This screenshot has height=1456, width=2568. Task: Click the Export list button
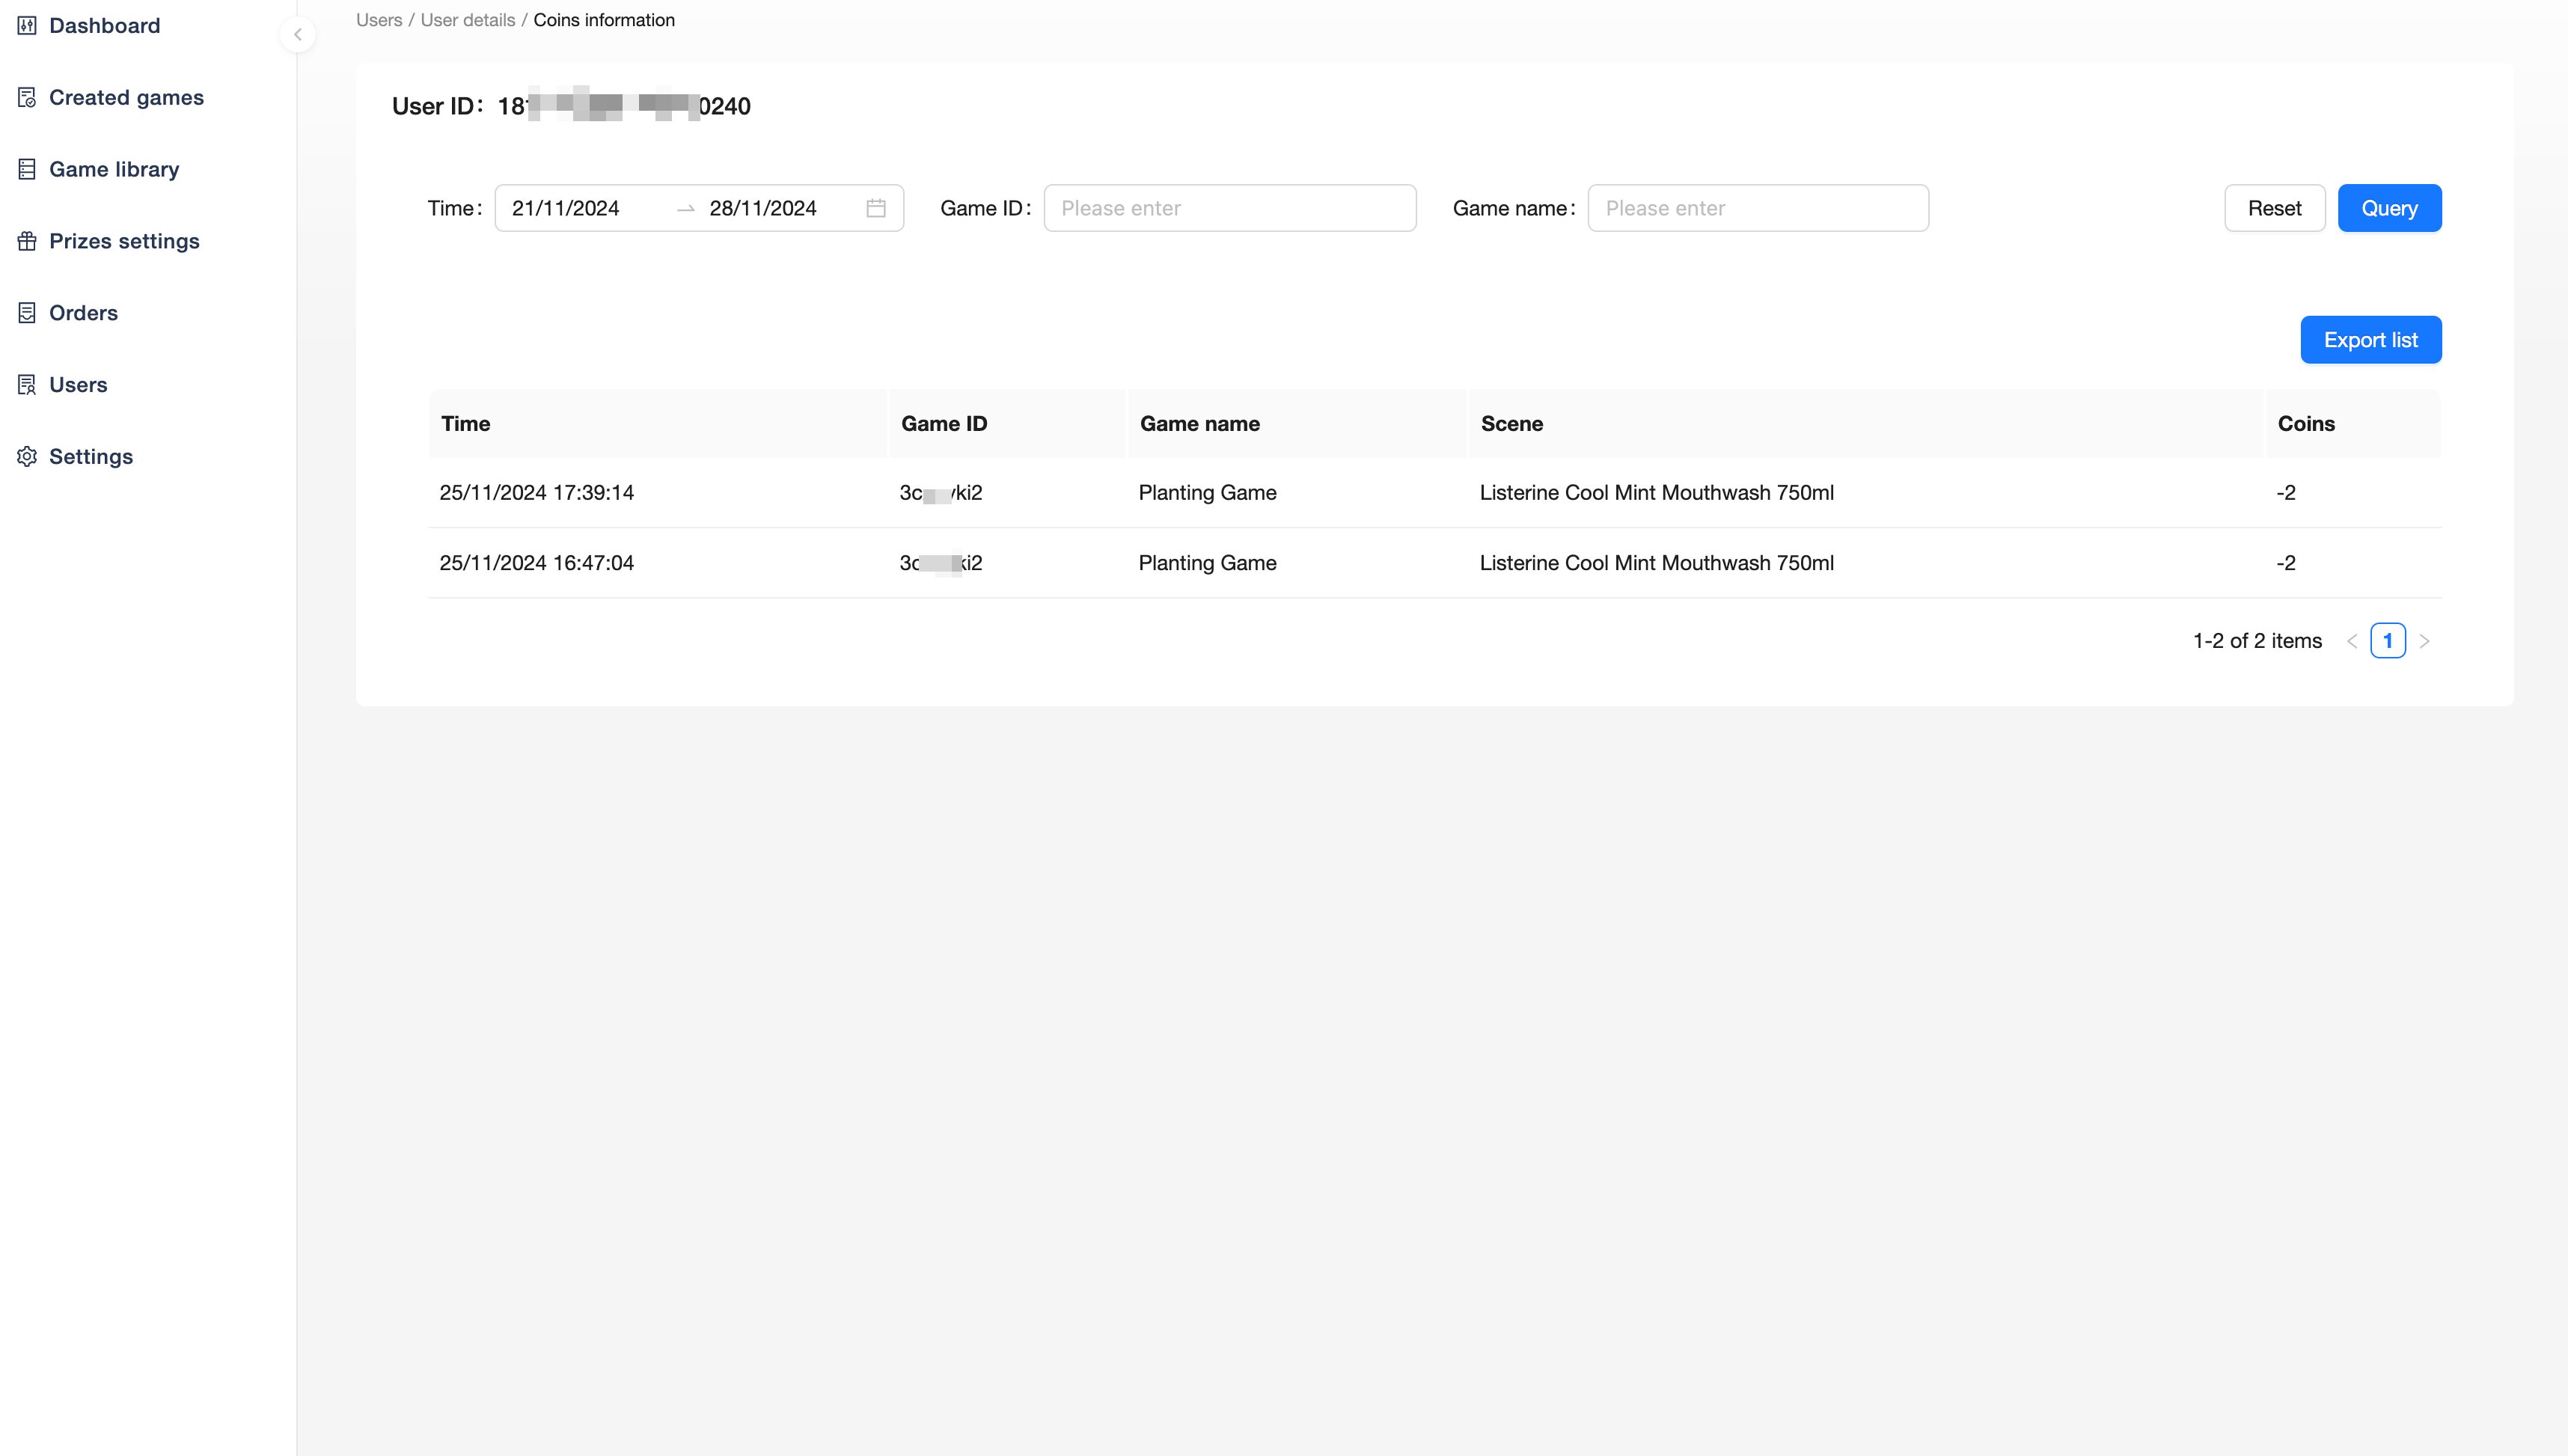pos(2370,340)
